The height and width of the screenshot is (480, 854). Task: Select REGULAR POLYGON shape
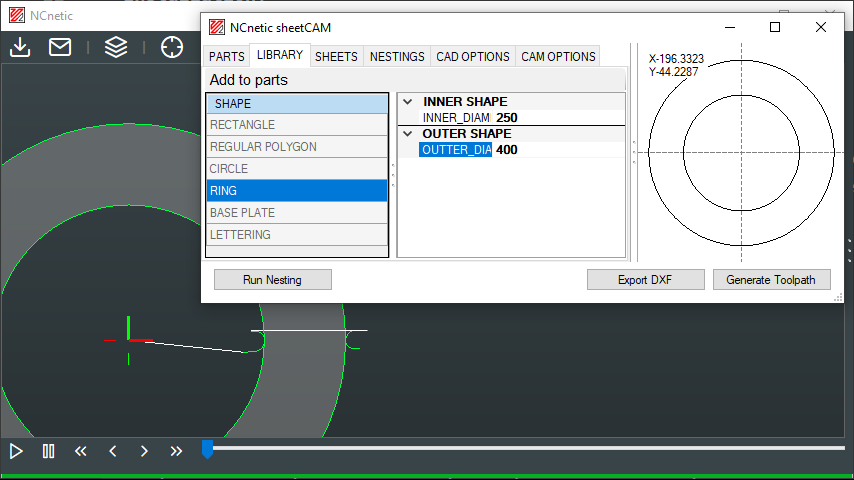(x=297, y=147)
